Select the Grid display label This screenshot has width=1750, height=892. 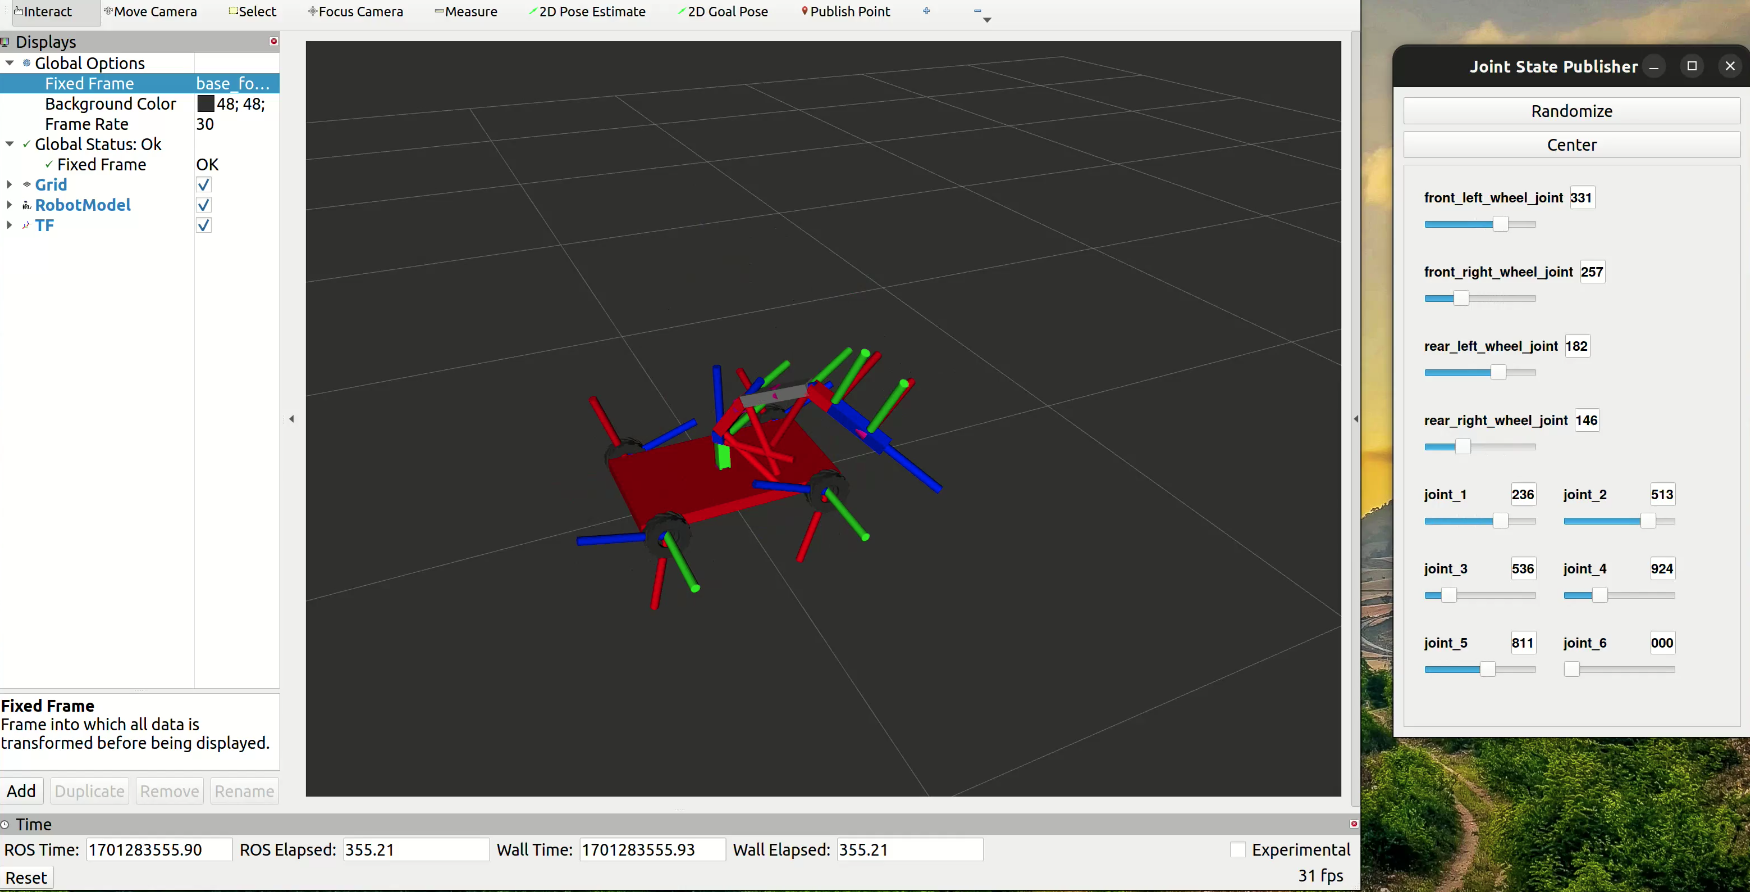pos(51,185)
